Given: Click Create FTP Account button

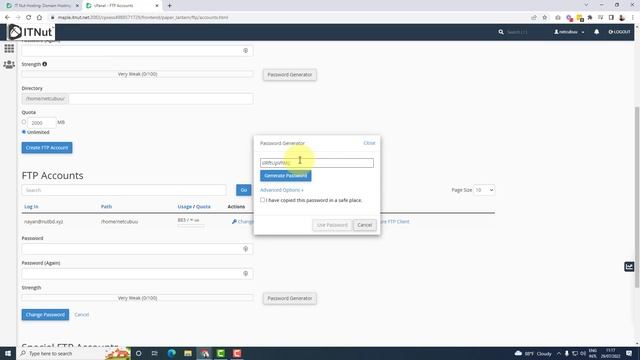Looking at the screenshot, I should 47,148.
